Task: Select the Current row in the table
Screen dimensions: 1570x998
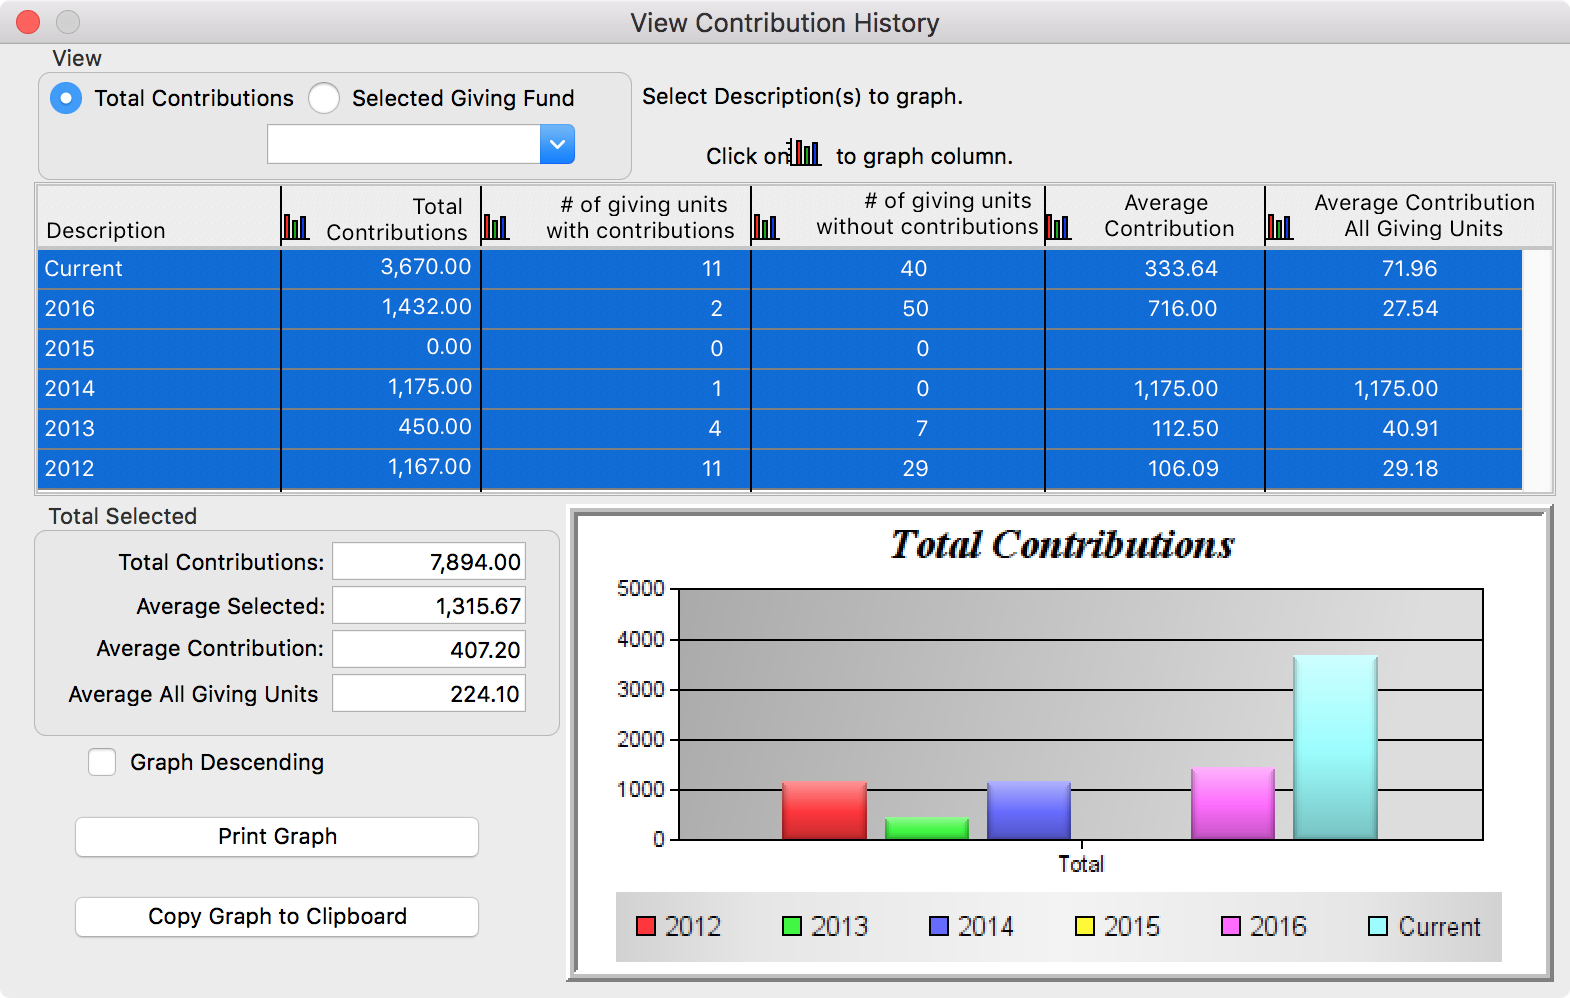Action: pyautogui.click(x=160, y=269)
